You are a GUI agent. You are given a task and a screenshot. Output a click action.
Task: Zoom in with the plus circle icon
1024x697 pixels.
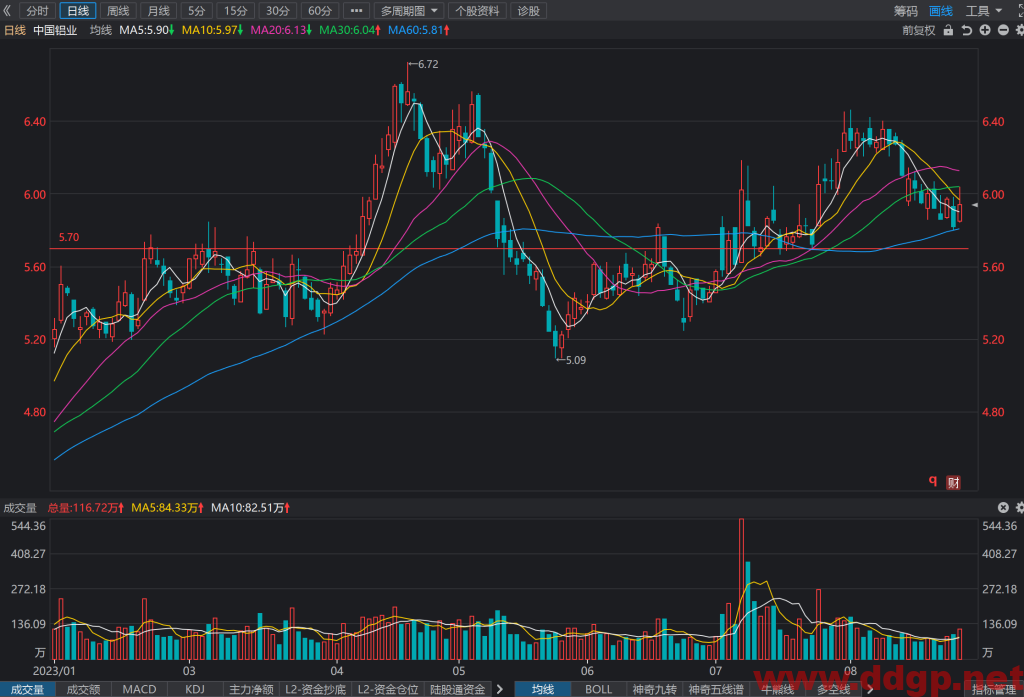(985, 30)
